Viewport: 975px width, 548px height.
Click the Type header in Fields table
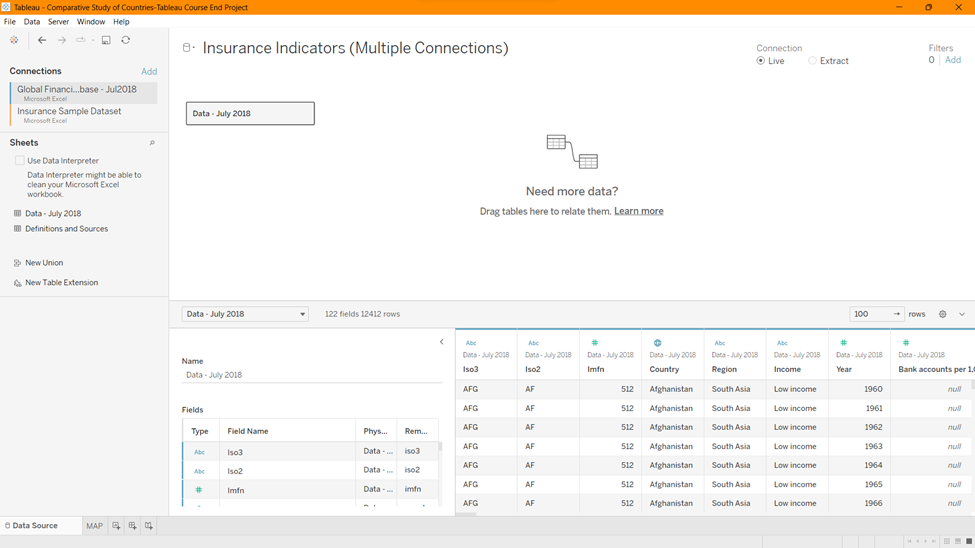coord(200,431)
